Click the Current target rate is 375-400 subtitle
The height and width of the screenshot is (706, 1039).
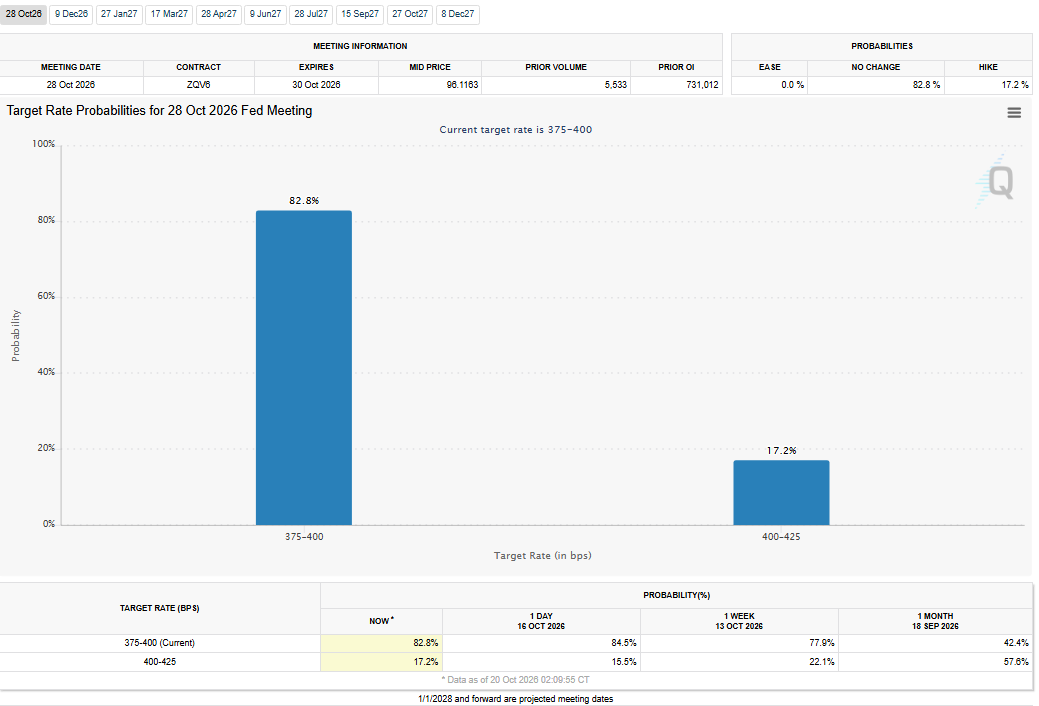(x=516, y=130)
